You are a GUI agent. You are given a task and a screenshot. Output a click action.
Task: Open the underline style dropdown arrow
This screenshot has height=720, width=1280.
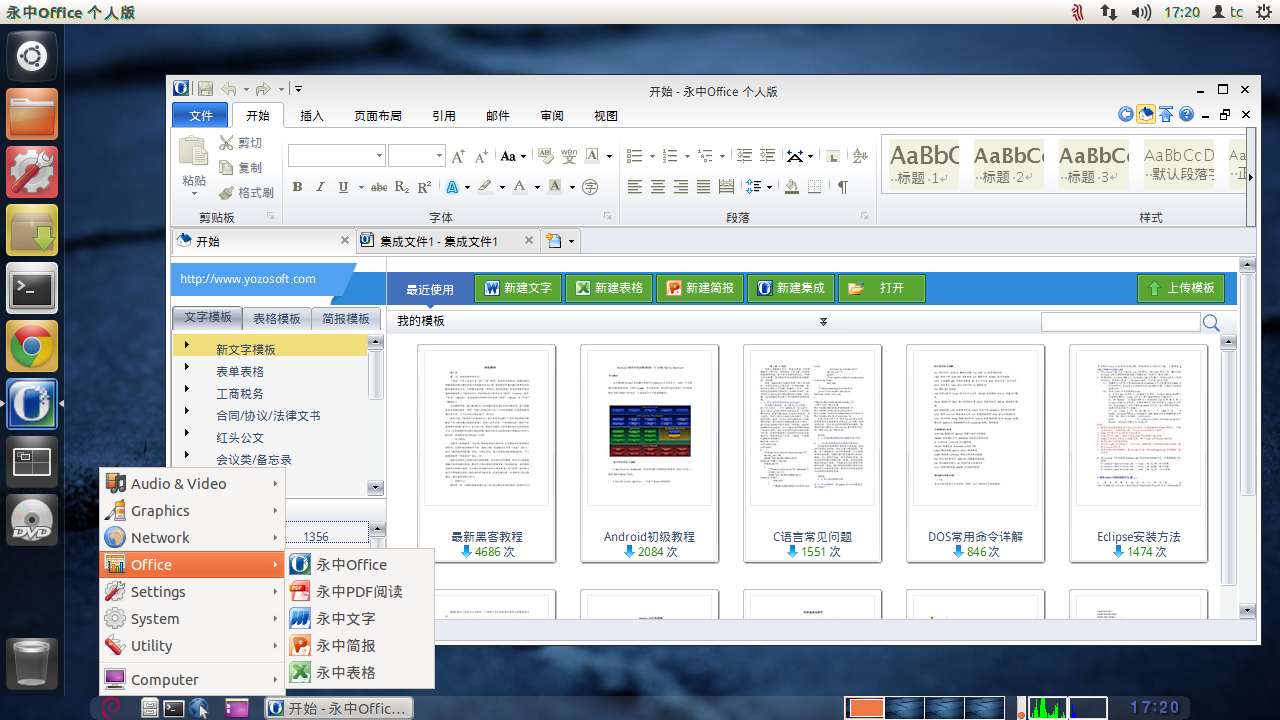[360, 187]
